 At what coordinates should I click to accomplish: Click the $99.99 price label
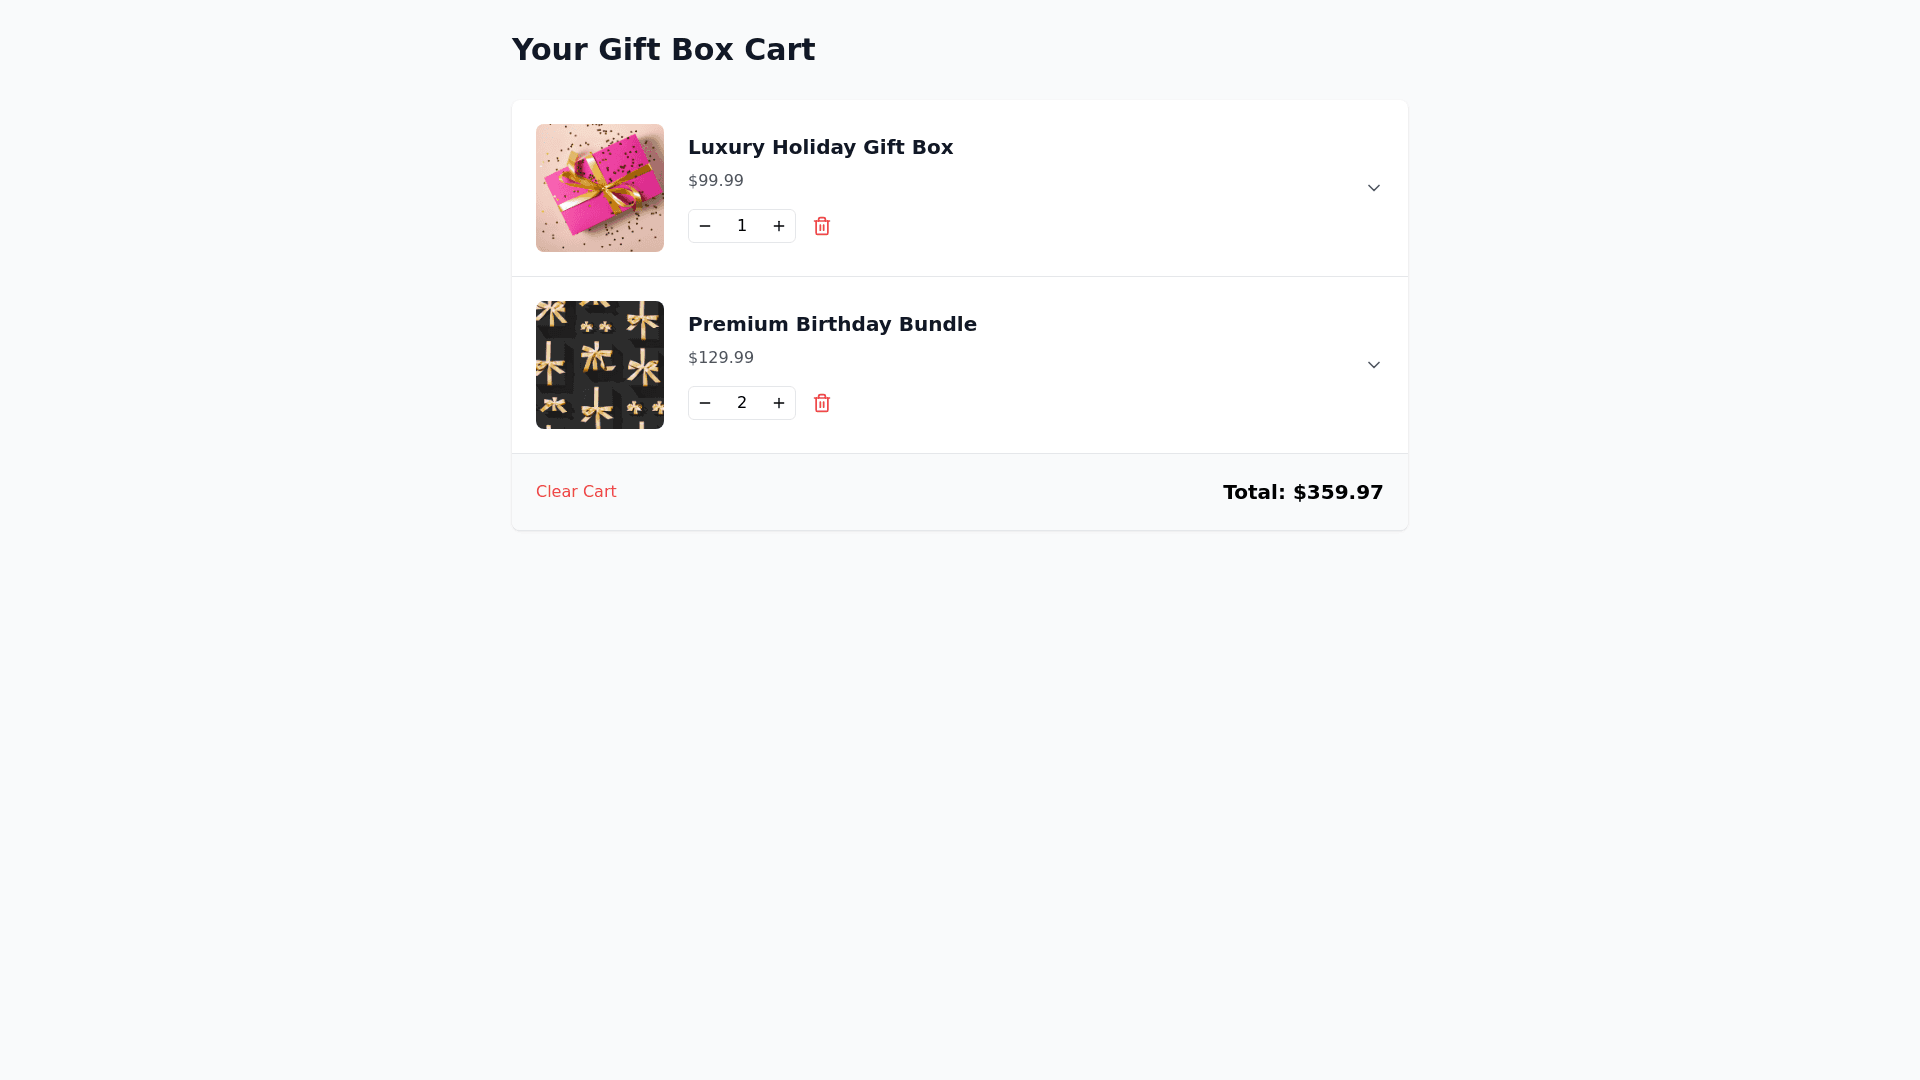tap(716, 181)
